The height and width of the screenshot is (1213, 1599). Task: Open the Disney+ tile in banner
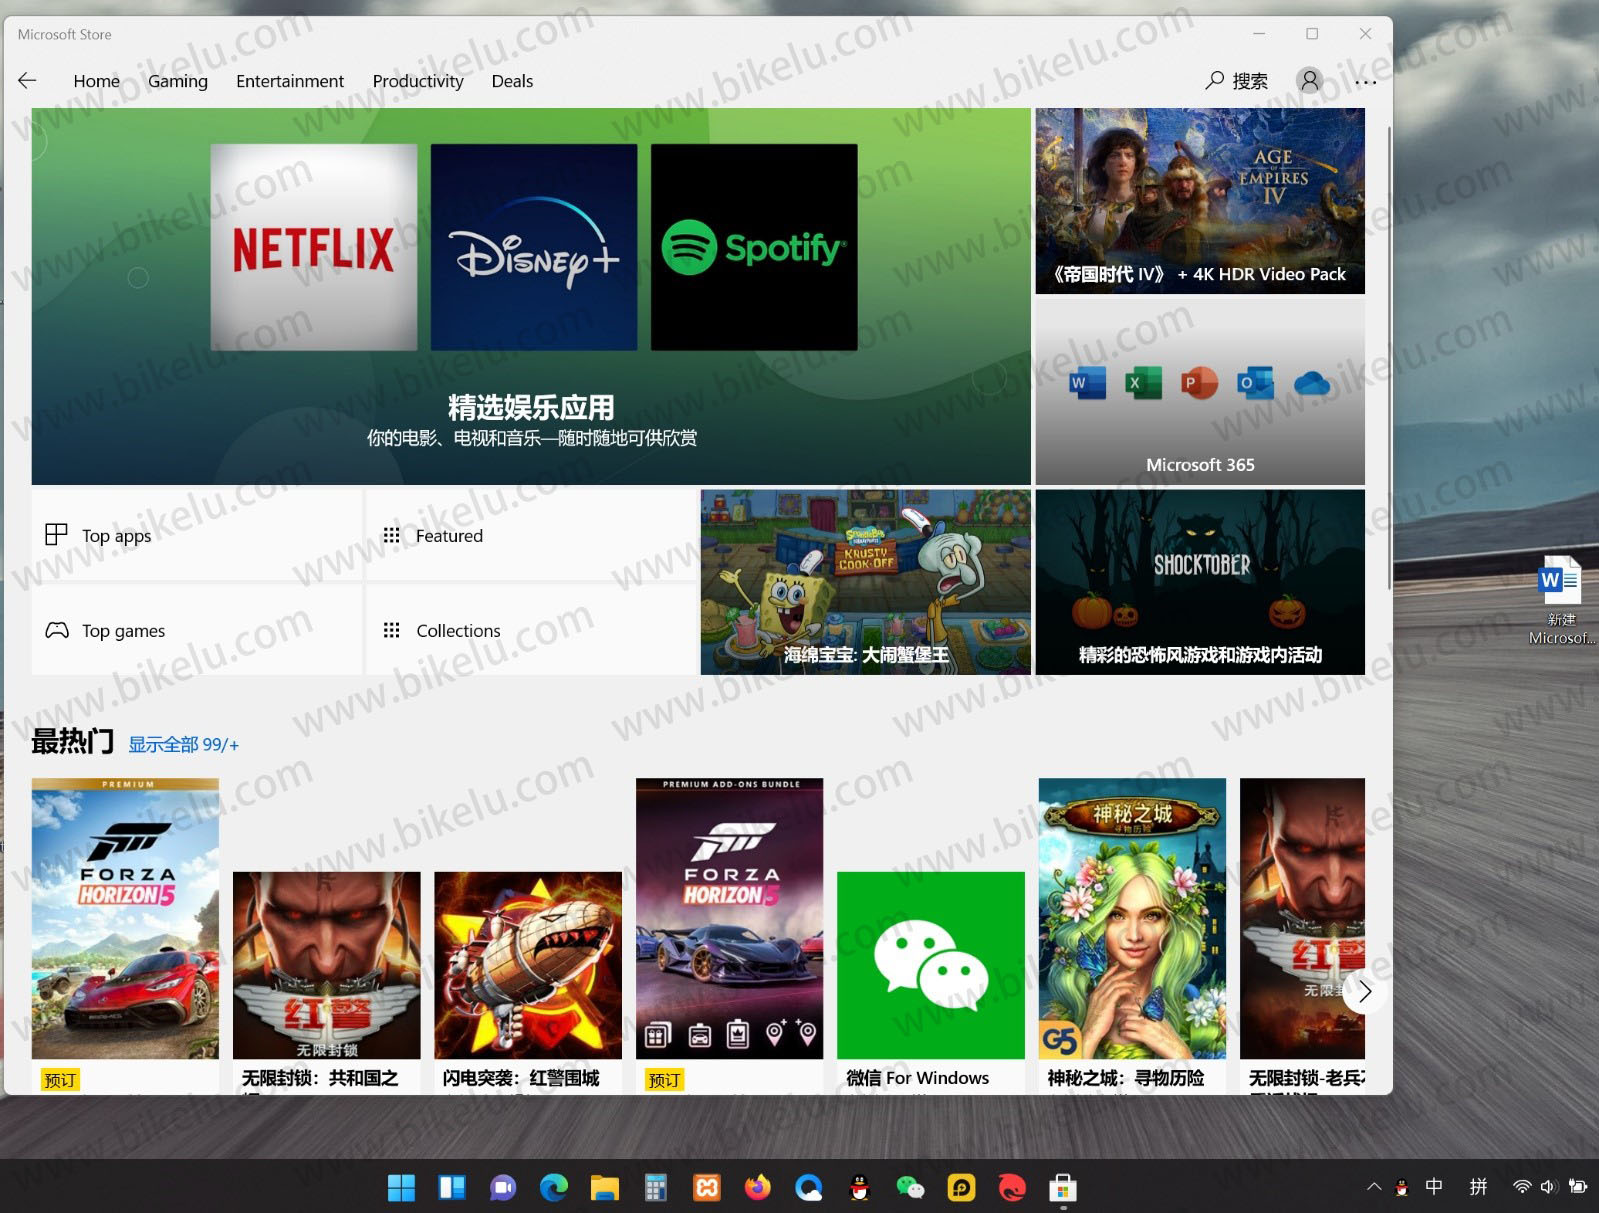click(534, 247)
